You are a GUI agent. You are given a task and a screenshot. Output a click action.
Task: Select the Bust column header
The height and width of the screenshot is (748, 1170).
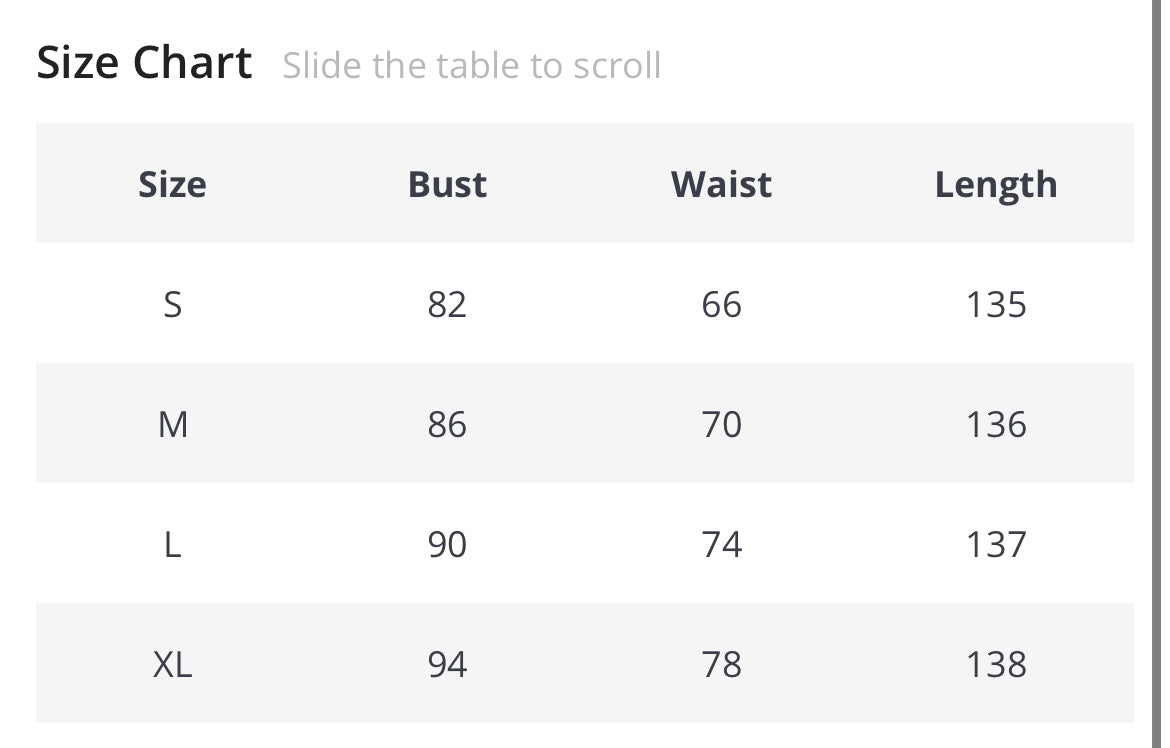(447, 184)
